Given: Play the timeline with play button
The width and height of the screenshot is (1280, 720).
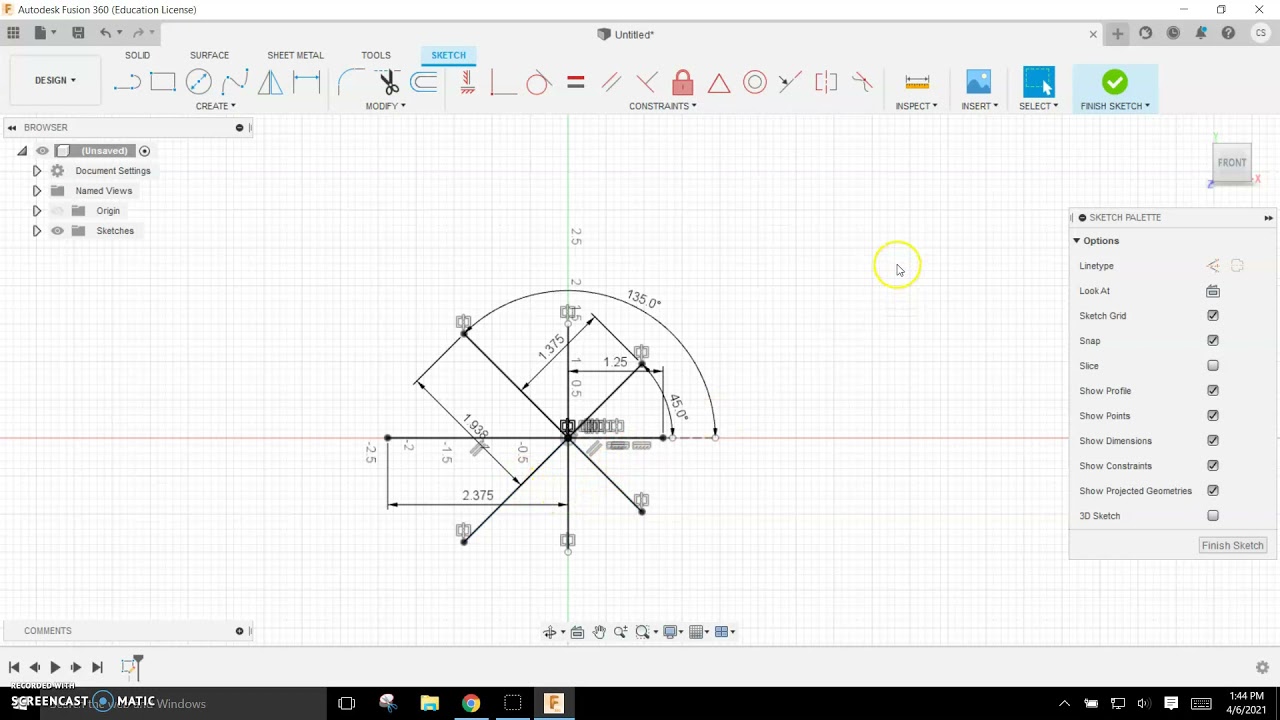Looking at the screenshot, I should tap(55, 667).
